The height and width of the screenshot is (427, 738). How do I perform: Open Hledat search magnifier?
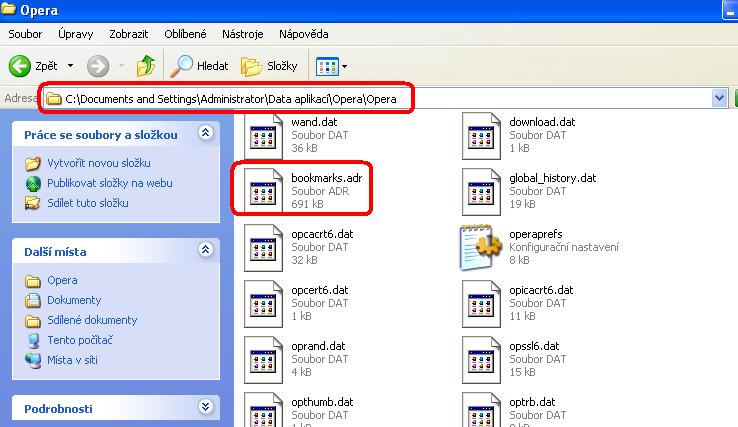182,66
